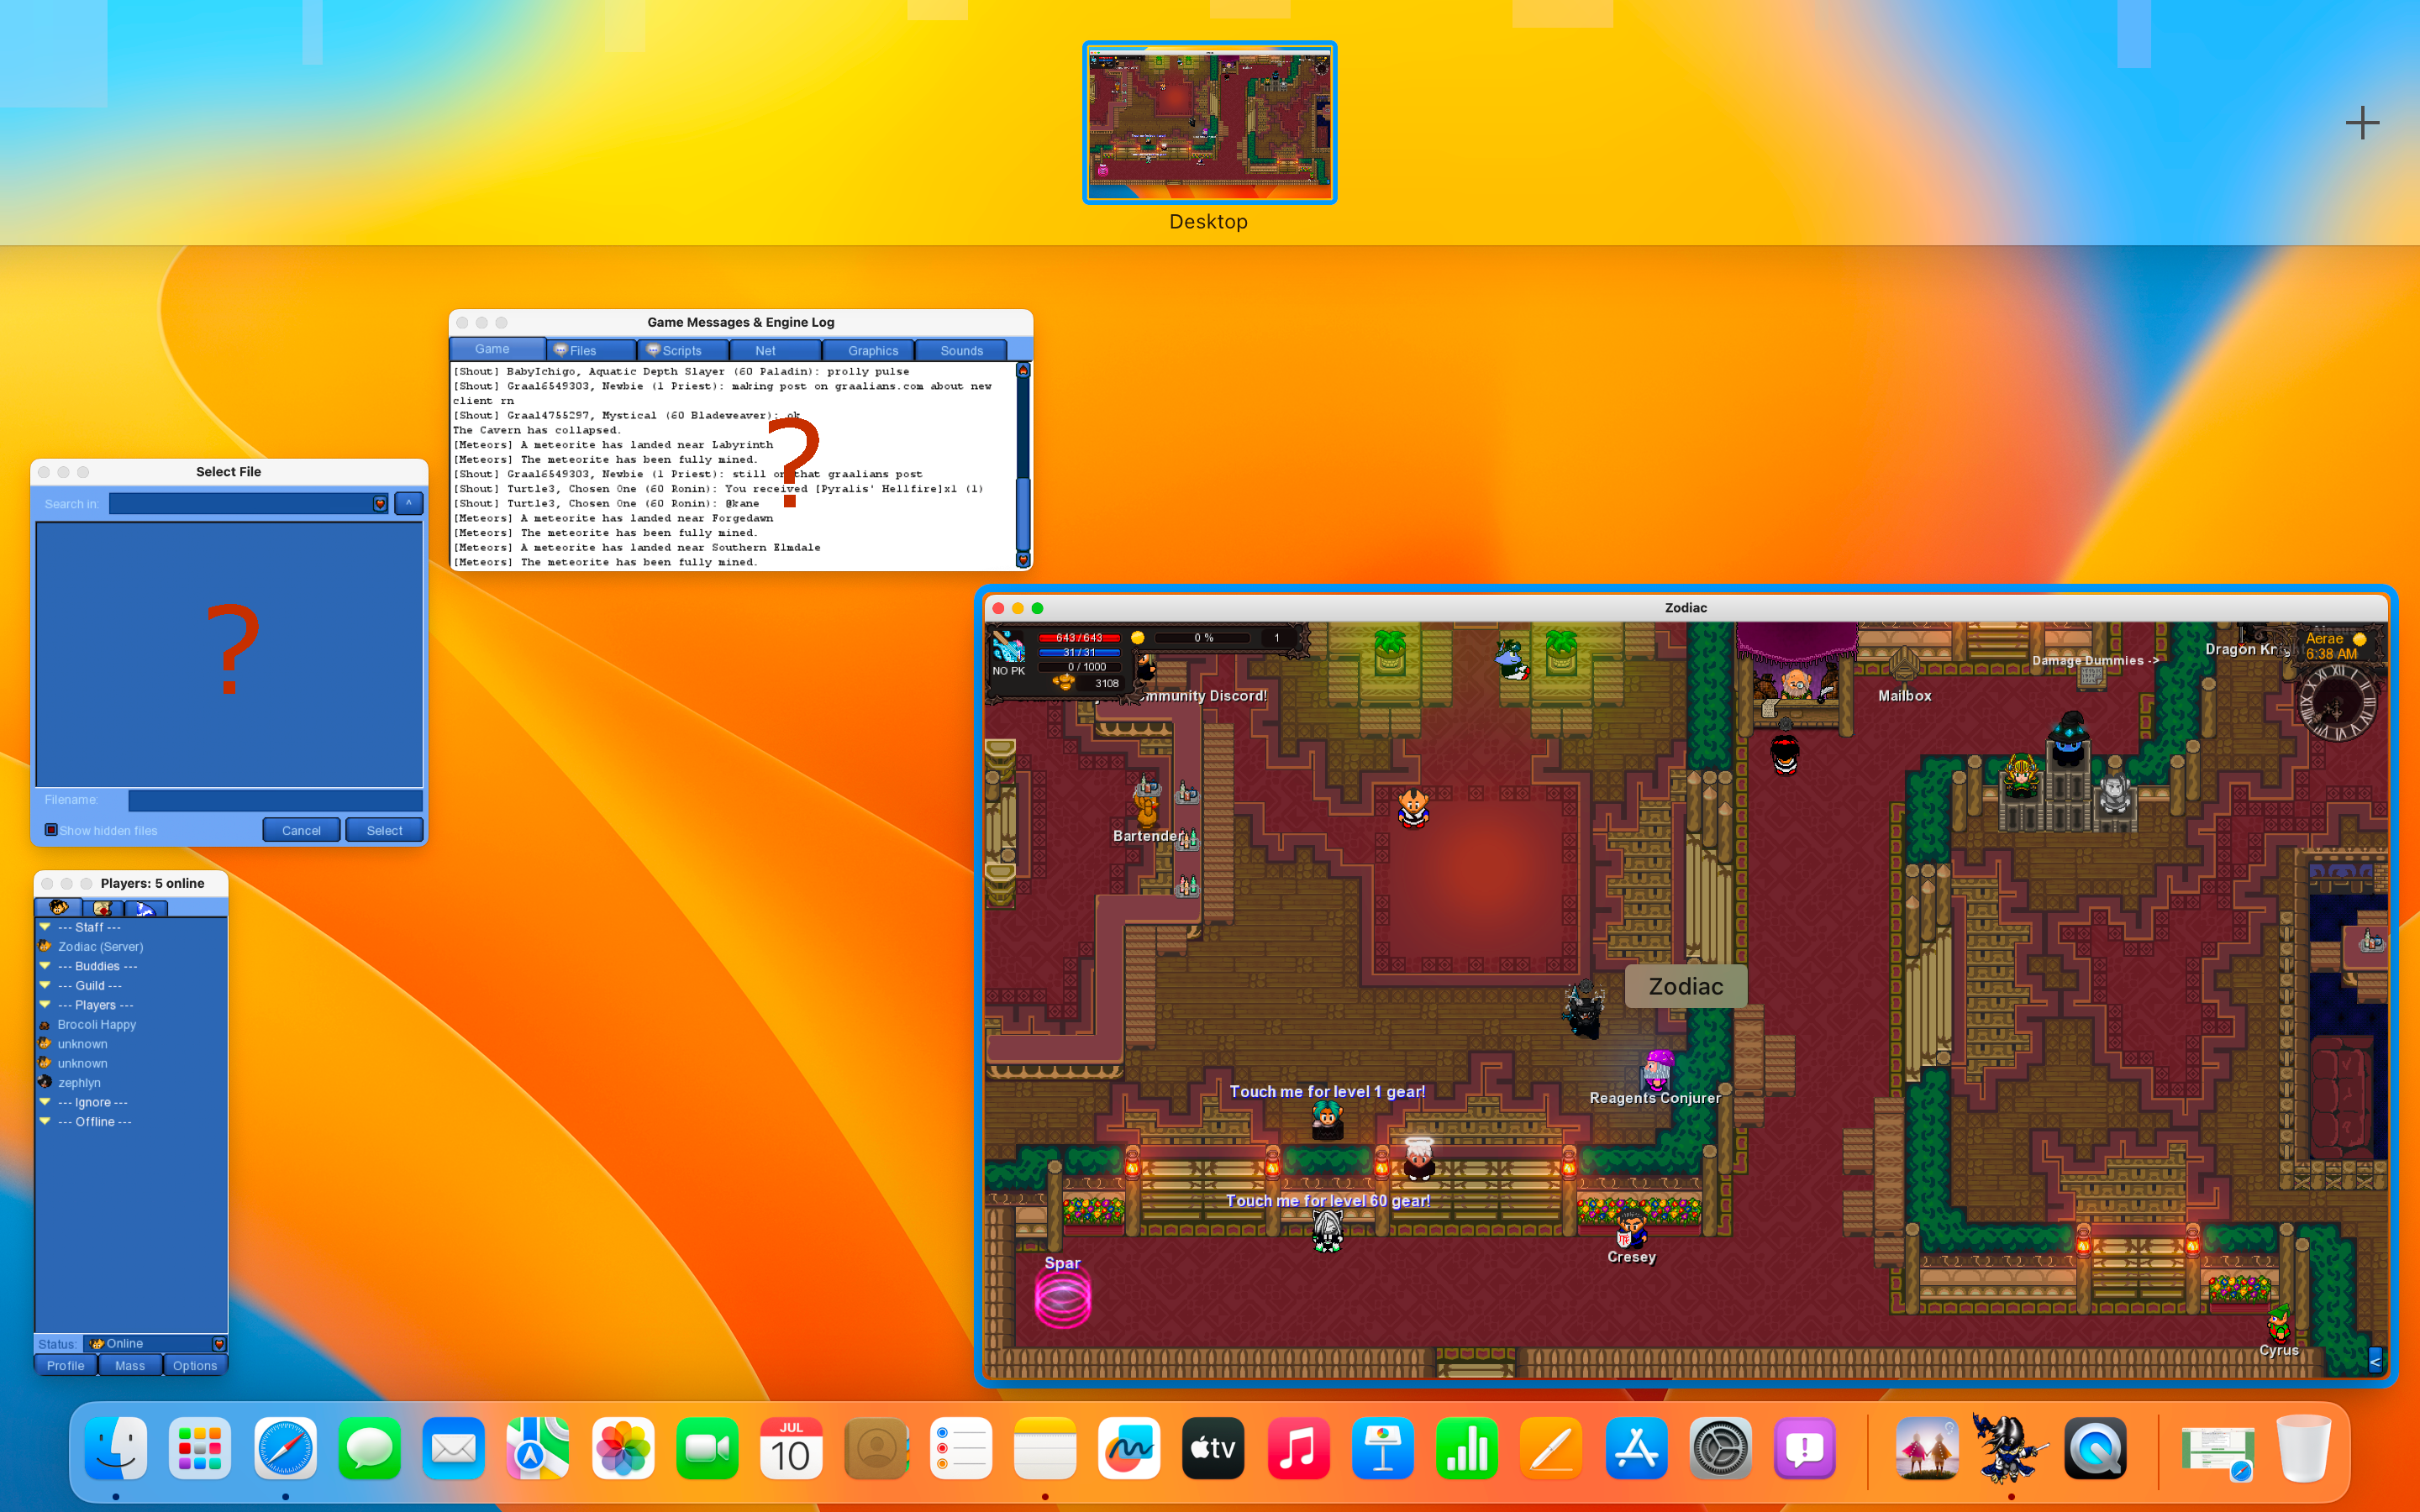Image resolution: width=2420 pixels, height=1512 pixels.
Task: Expand the Ignore group in Players window
Action: (45, 1102)
